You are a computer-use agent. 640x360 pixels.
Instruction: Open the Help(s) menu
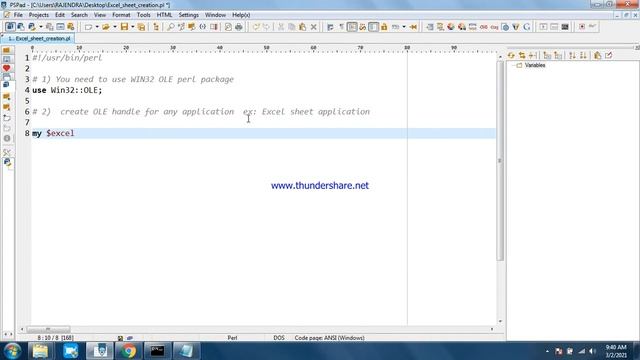[241, 15]
